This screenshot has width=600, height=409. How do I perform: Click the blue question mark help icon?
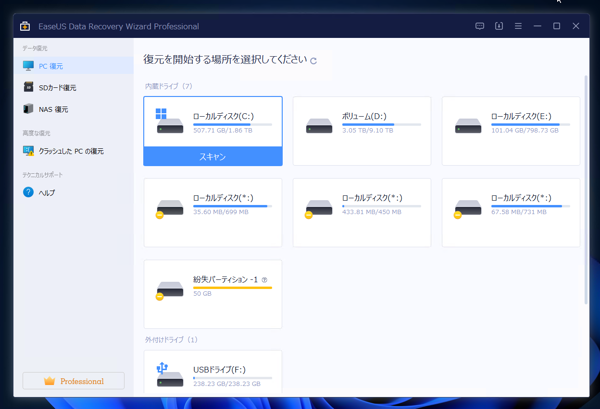tap(28, 192)
